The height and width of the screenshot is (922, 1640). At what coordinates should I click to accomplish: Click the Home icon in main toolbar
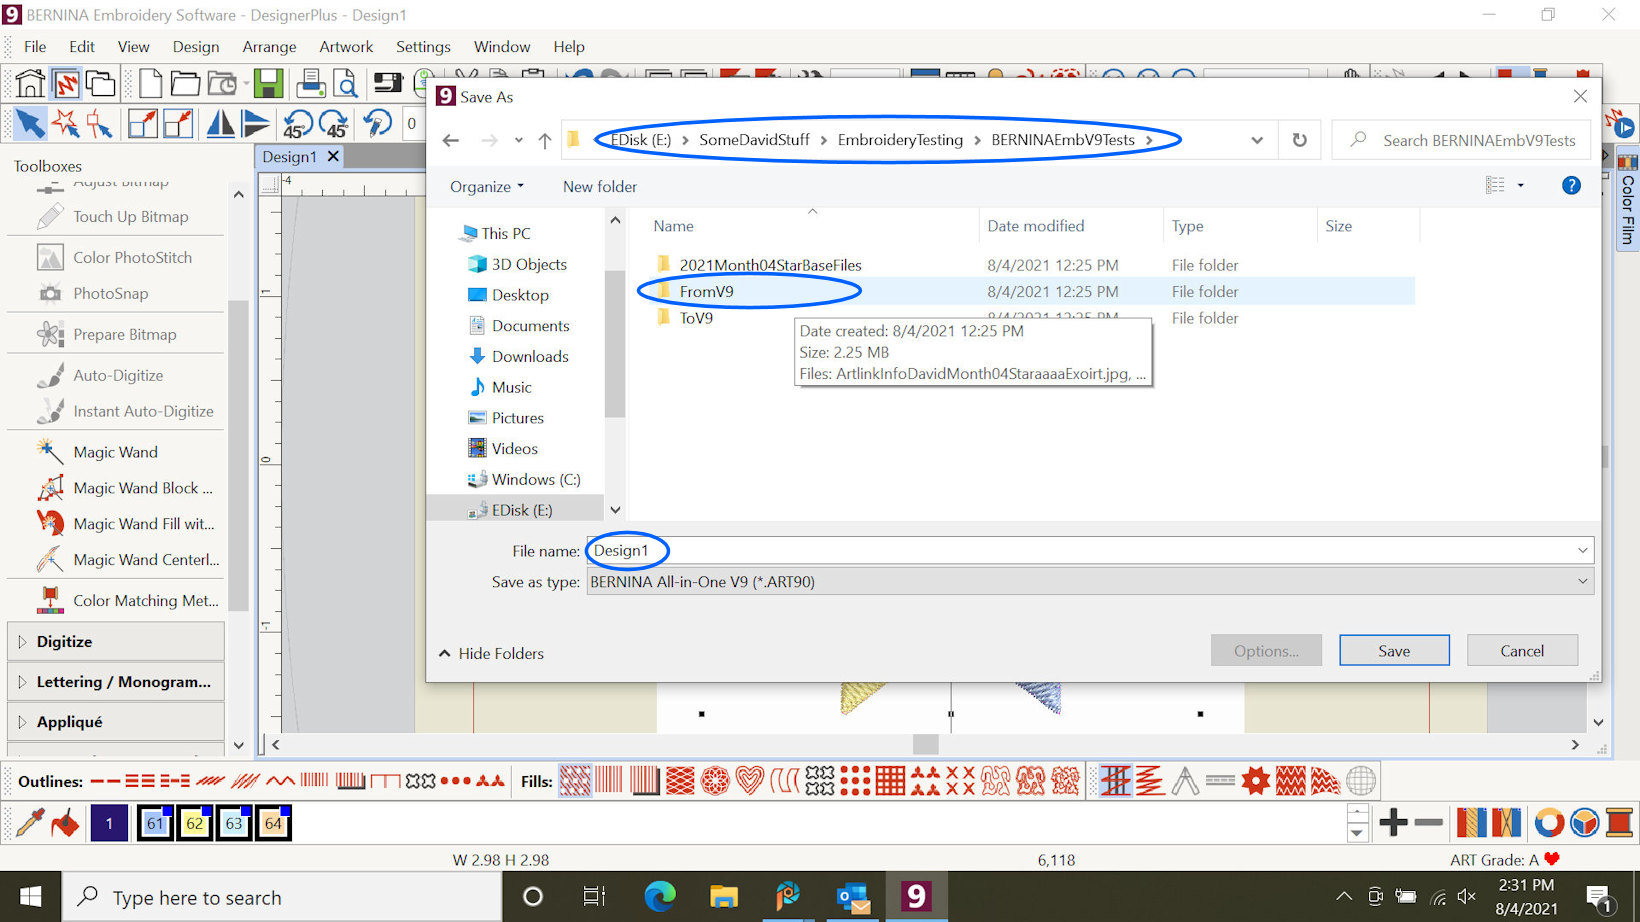pyautogui.click(x=30, y=84)
